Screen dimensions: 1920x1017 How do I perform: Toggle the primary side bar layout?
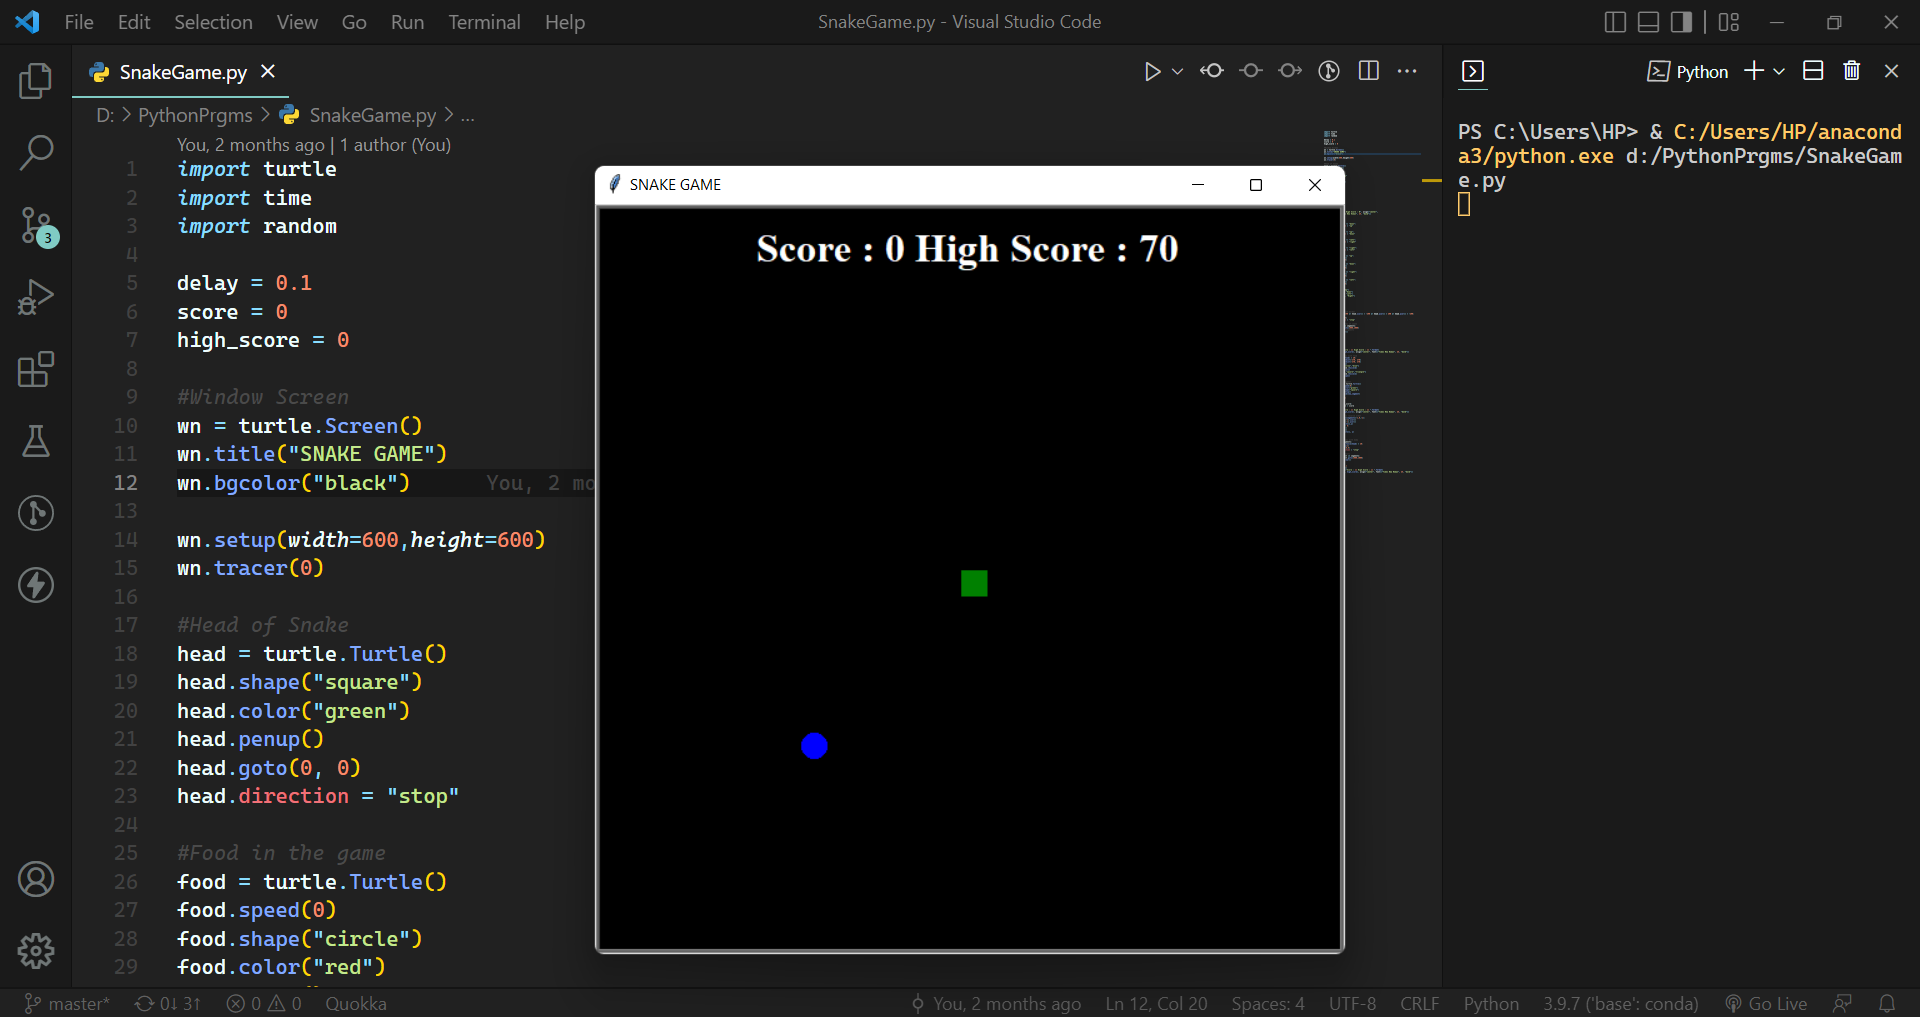pos(1615,22)
